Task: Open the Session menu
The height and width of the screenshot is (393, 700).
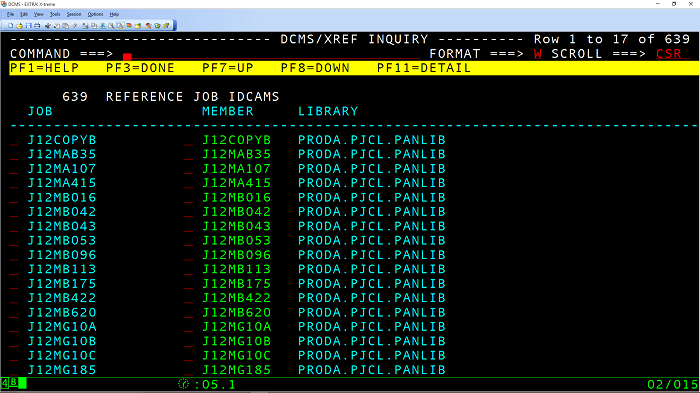Action: pyautogui.click(x=74, y=14)
